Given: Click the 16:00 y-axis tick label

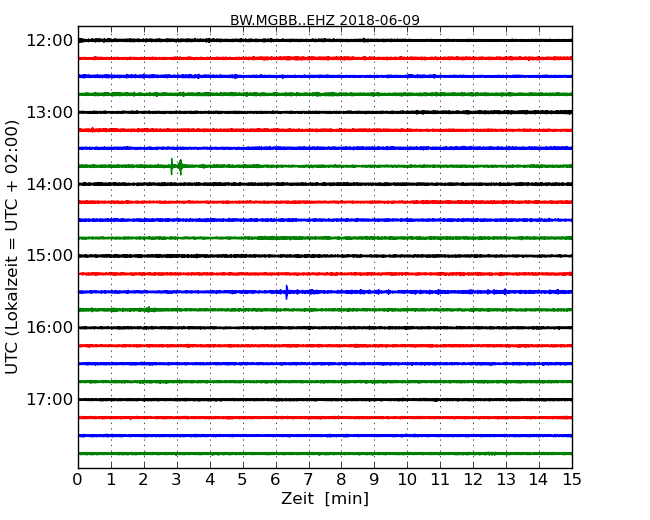Looking at the screenshot, I should click(50, 328).
